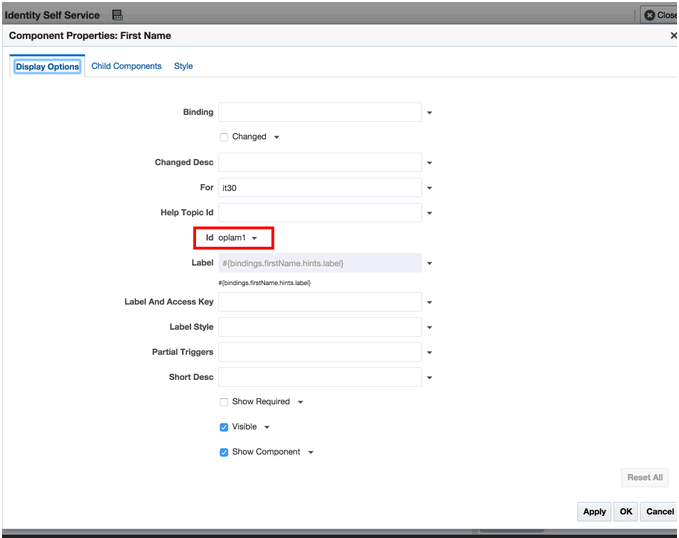Viewport: 679px width, 538px height.
Task: Click the Close button in top bar
Action: pos(660,15)
